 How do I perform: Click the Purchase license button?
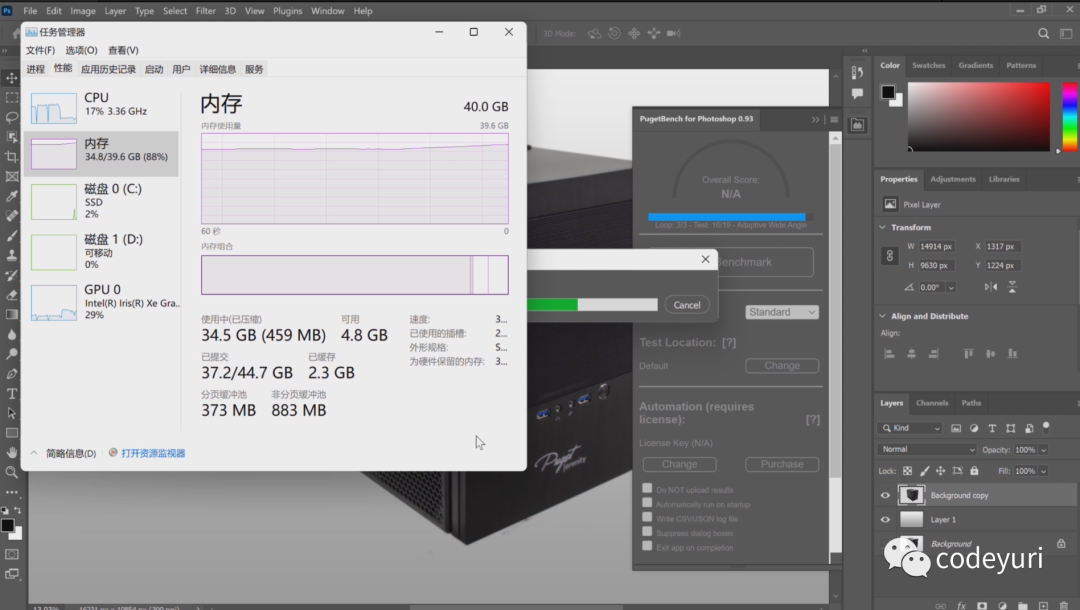click(x=782, y=465)
